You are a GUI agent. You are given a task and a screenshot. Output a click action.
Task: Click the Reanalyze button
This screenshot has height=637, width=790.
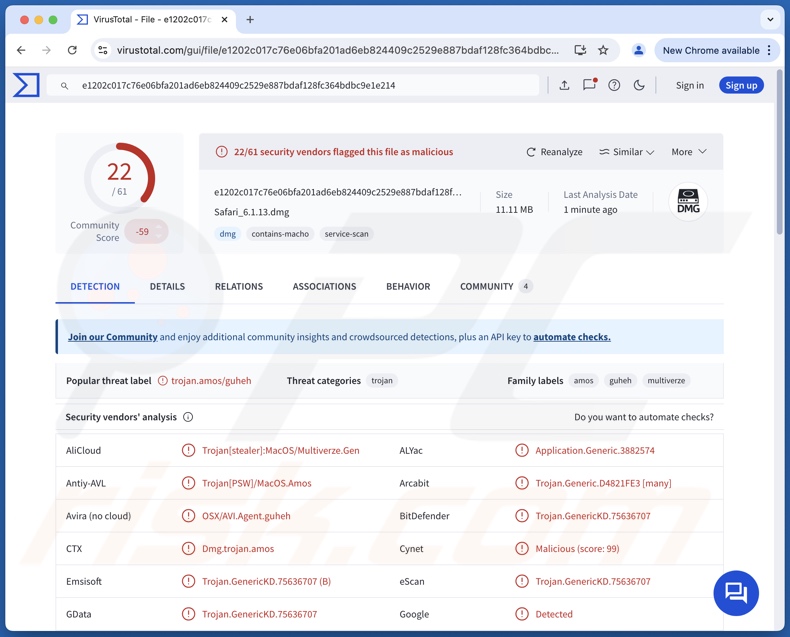pos(554,152)
